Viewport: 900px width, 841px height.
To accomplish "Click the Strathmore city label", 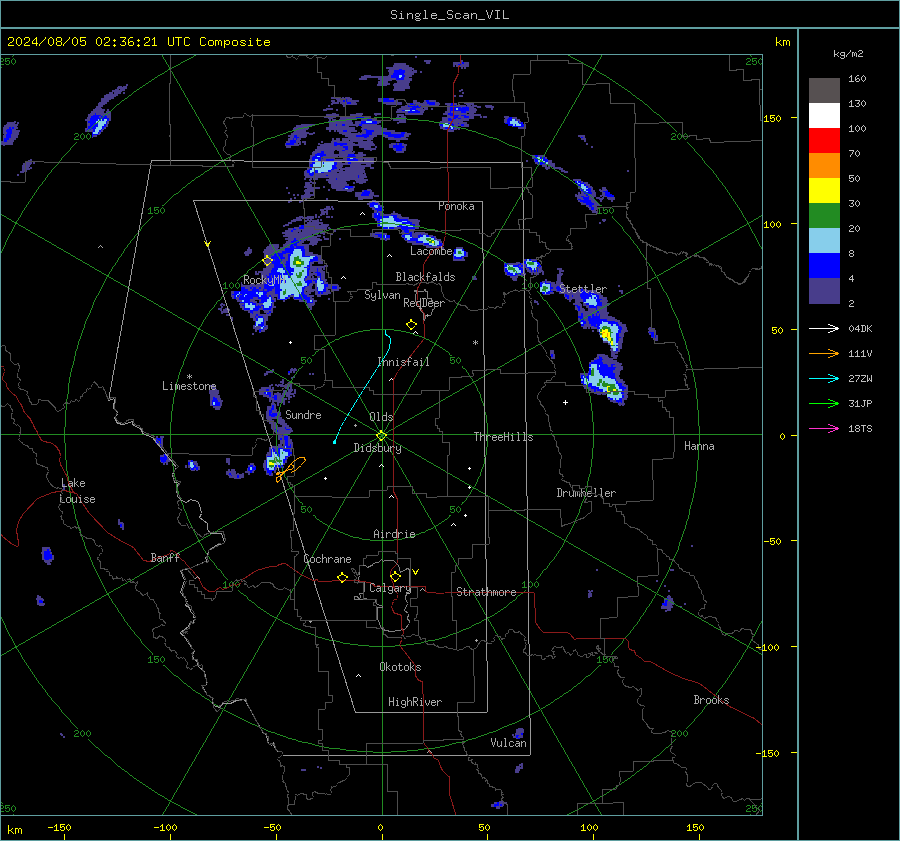I will tap(486, 592).
